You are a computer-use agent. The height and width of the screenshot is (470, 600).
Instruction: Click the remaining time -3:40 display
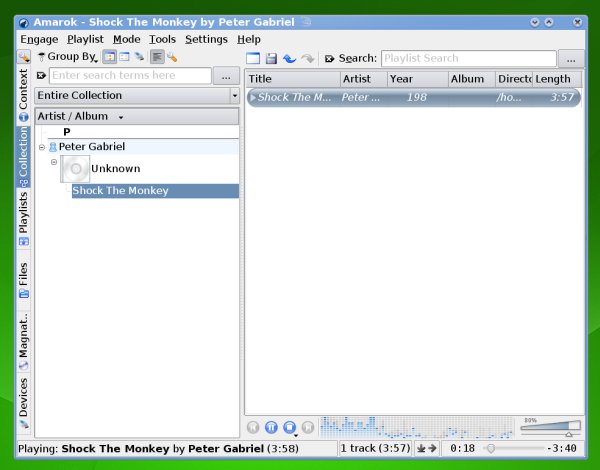coord(562,448)
